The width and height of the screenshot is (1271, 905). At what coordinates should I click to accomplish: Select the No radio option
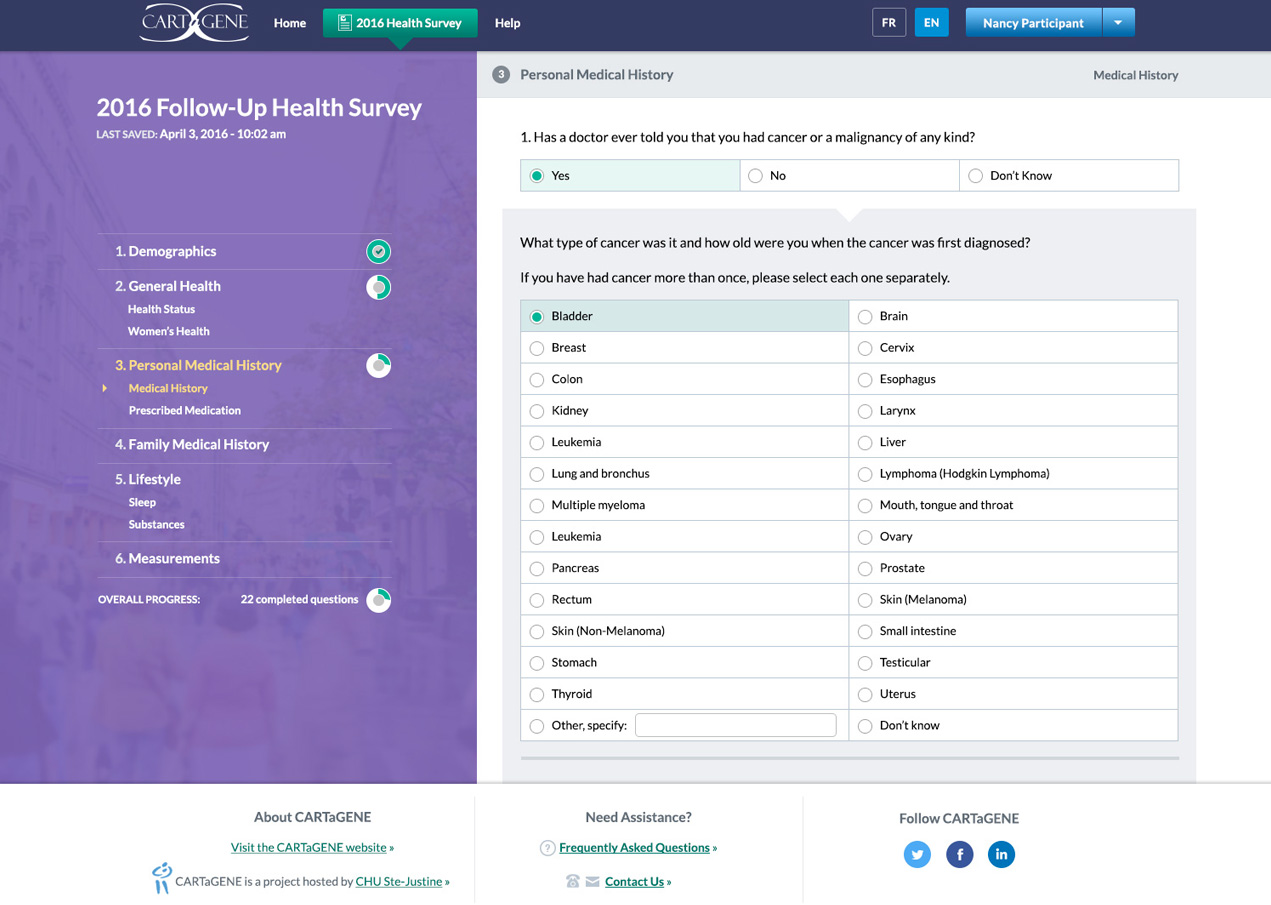coord(756,176)
